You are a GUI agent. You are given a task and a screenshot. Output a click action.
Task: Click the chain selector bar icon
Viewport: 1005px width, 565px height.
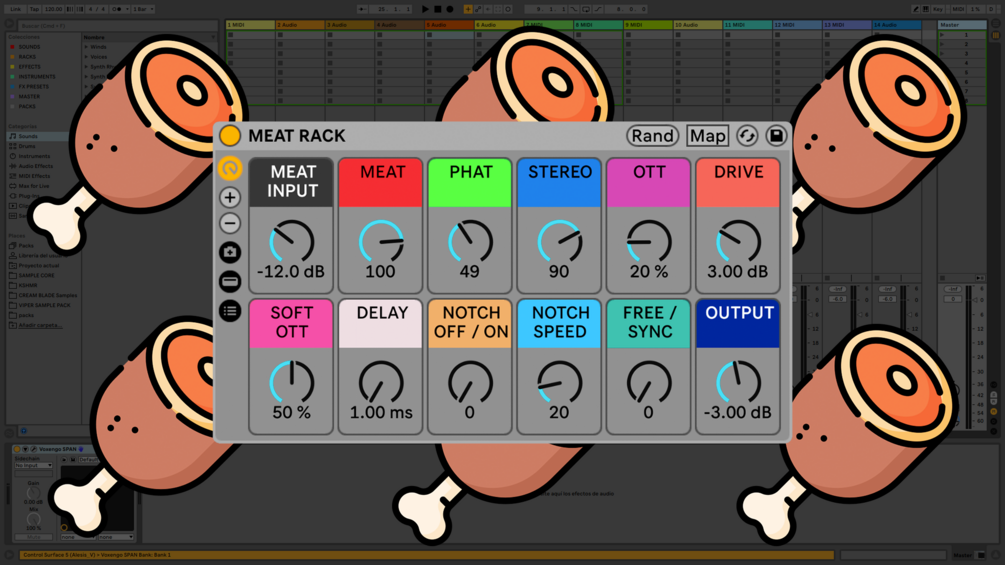pos(230,281)
